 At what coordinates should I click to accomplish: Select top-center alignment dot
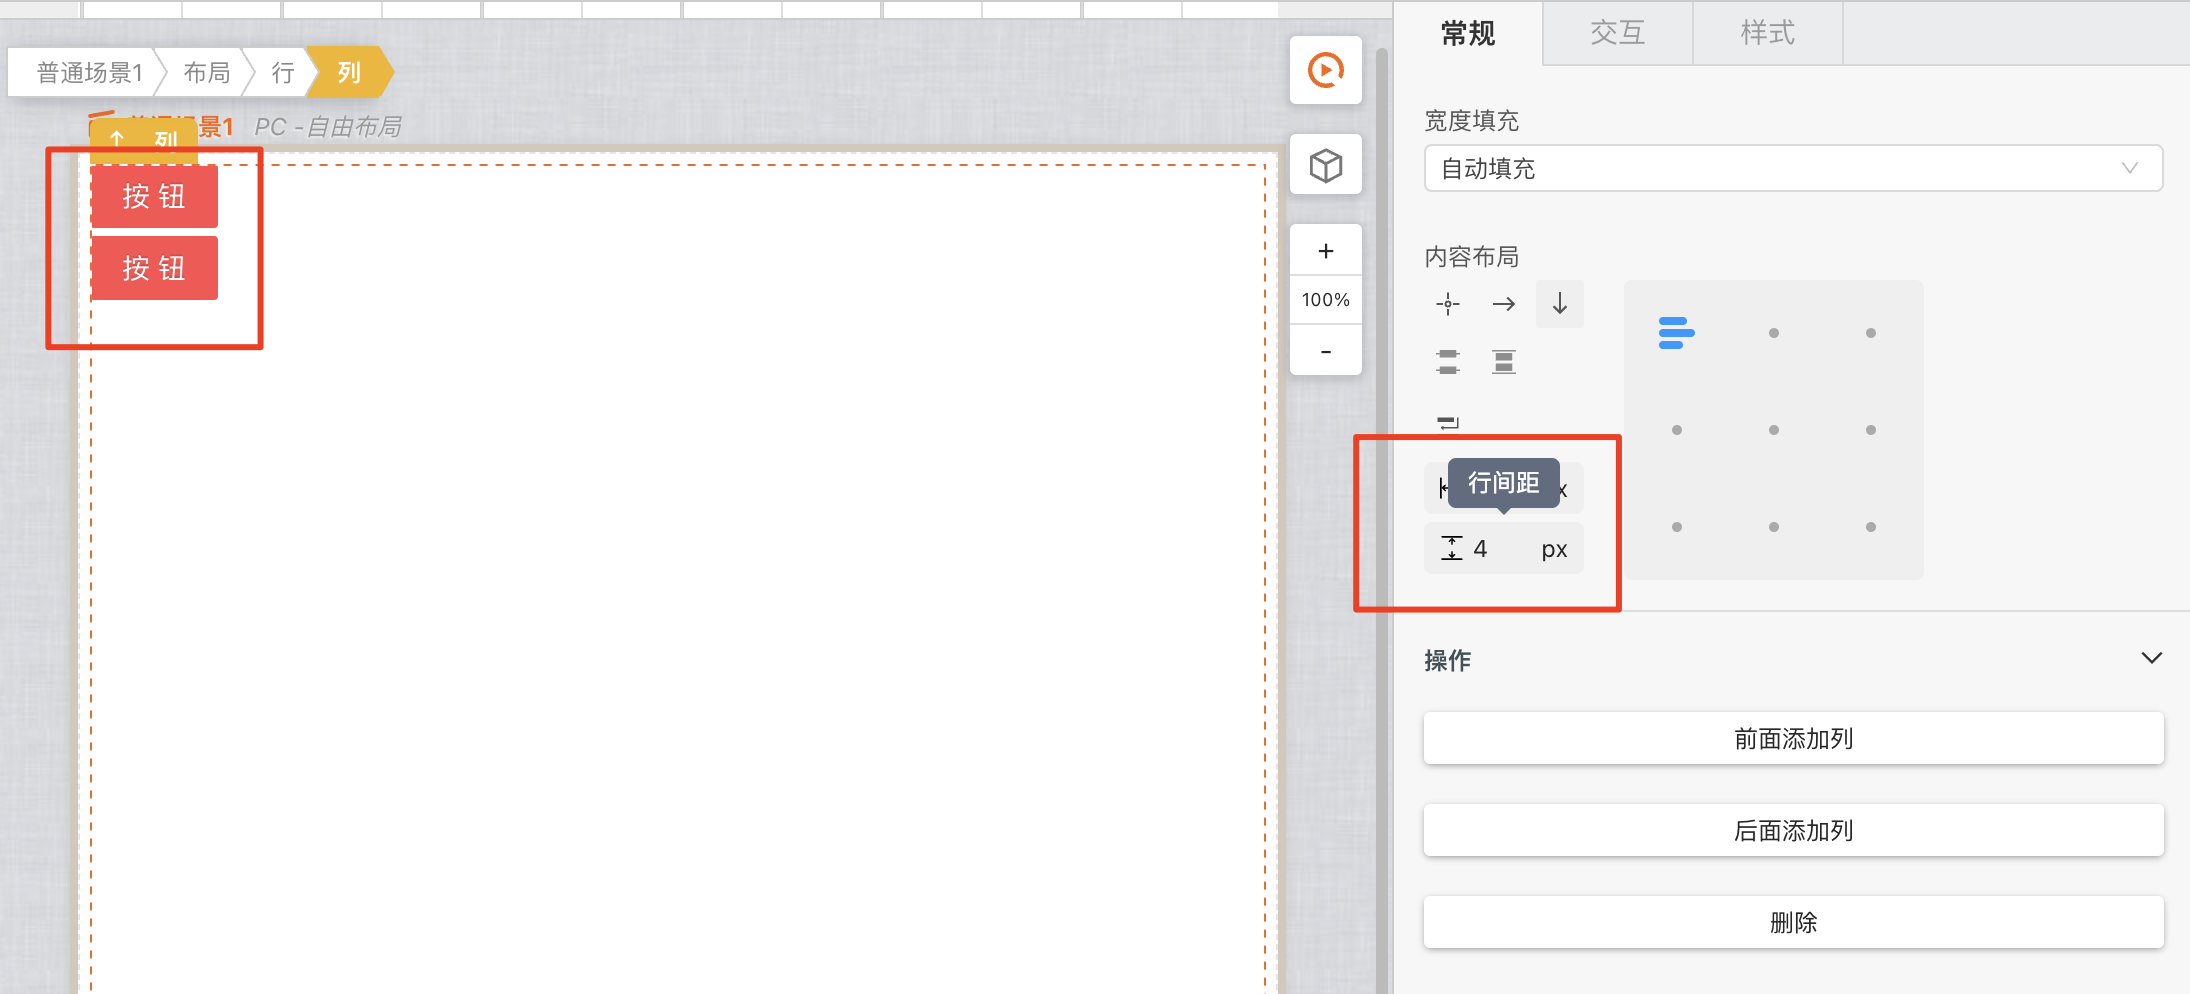(1774, 333)
